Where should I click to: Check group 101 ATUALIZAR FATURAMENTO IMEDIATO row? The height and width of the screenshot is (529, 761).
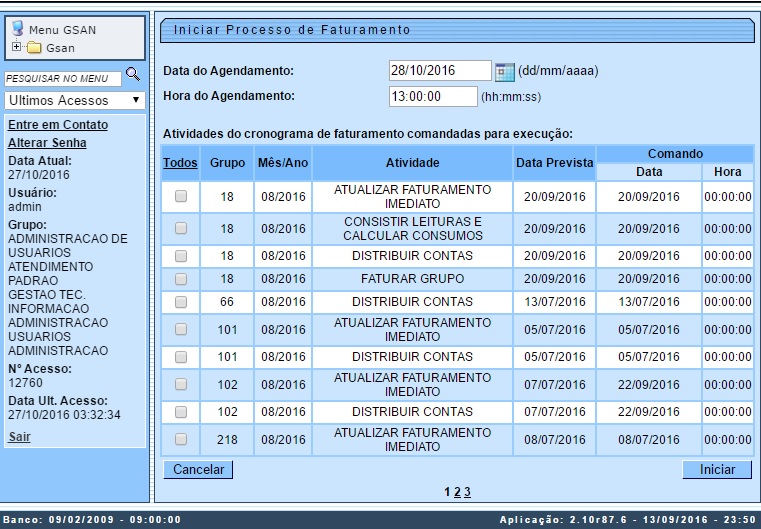(x=181, y=329)
